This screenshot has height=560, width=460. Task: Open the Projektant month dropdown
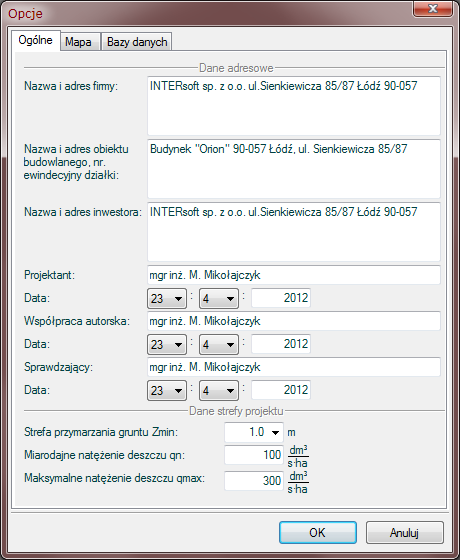click(219, 298)
